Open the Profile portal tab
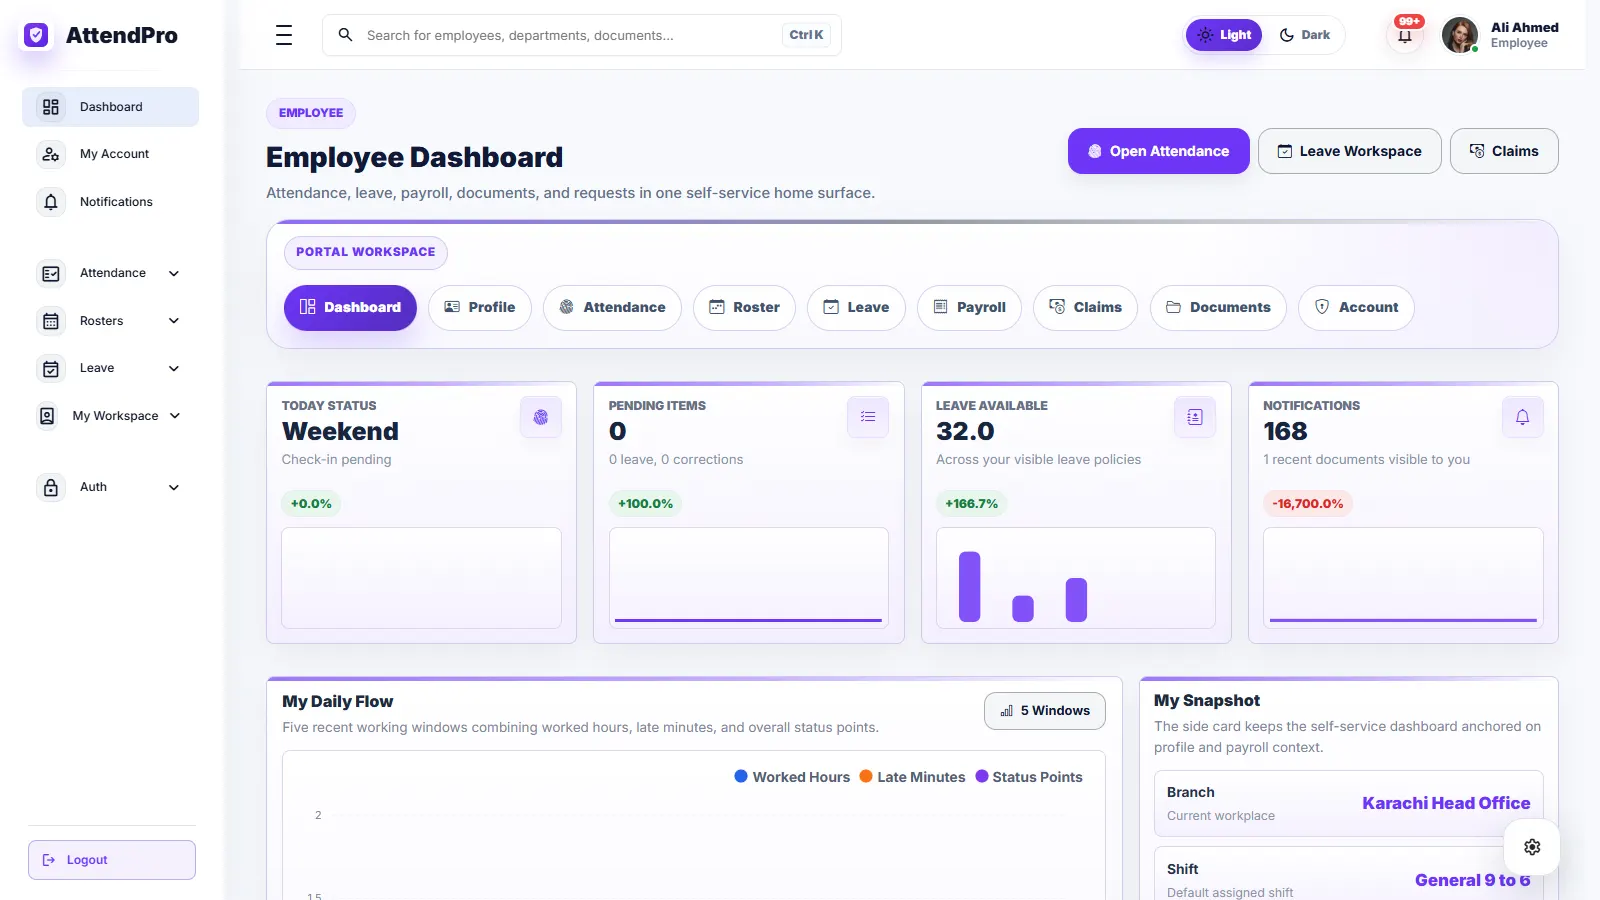 pyautogui.click(x=480, y=308)
